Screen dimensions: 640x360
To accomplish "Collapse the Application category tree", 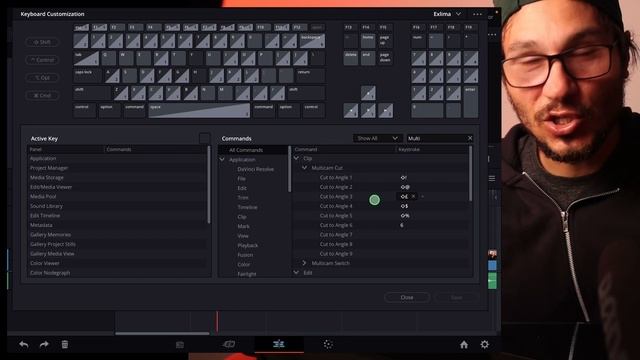I will pyautogui.click(x=222, y=160).
